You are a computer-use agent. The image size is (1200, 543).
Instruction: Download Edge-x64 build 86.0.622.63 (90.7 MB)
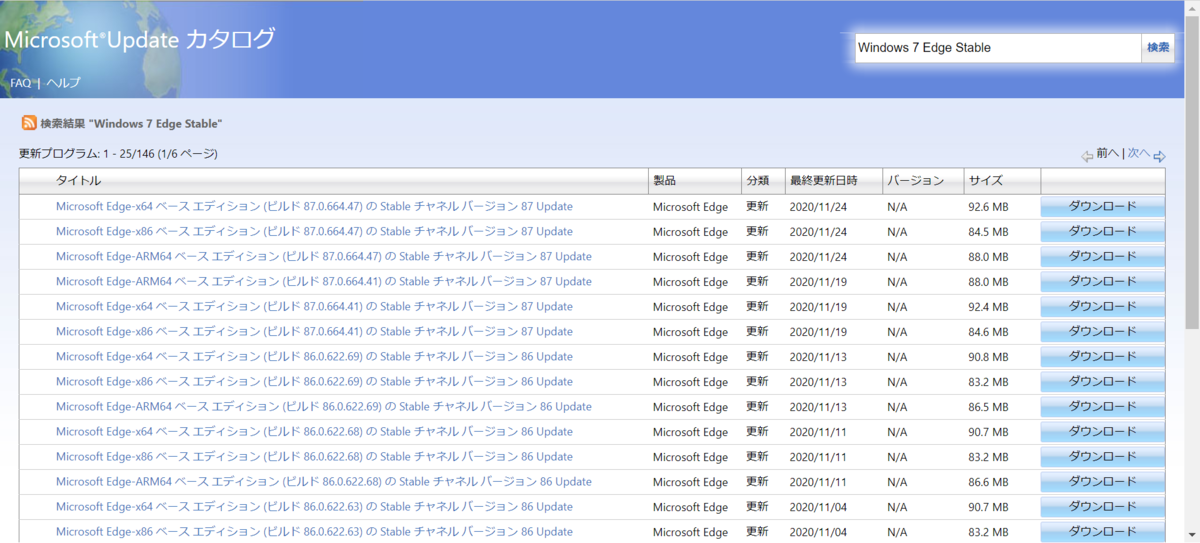pos(1103,507)
